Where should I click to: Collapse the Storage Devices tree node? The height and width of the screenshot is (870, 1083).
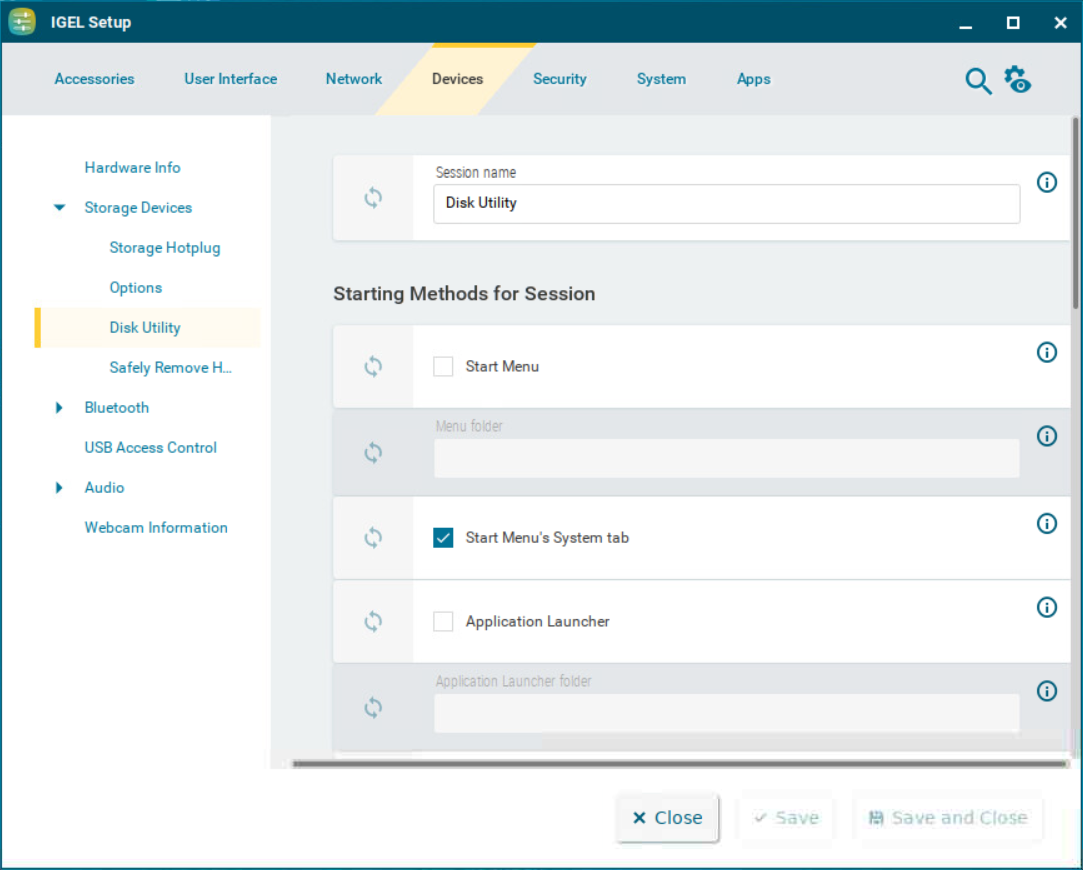(60, 208)
